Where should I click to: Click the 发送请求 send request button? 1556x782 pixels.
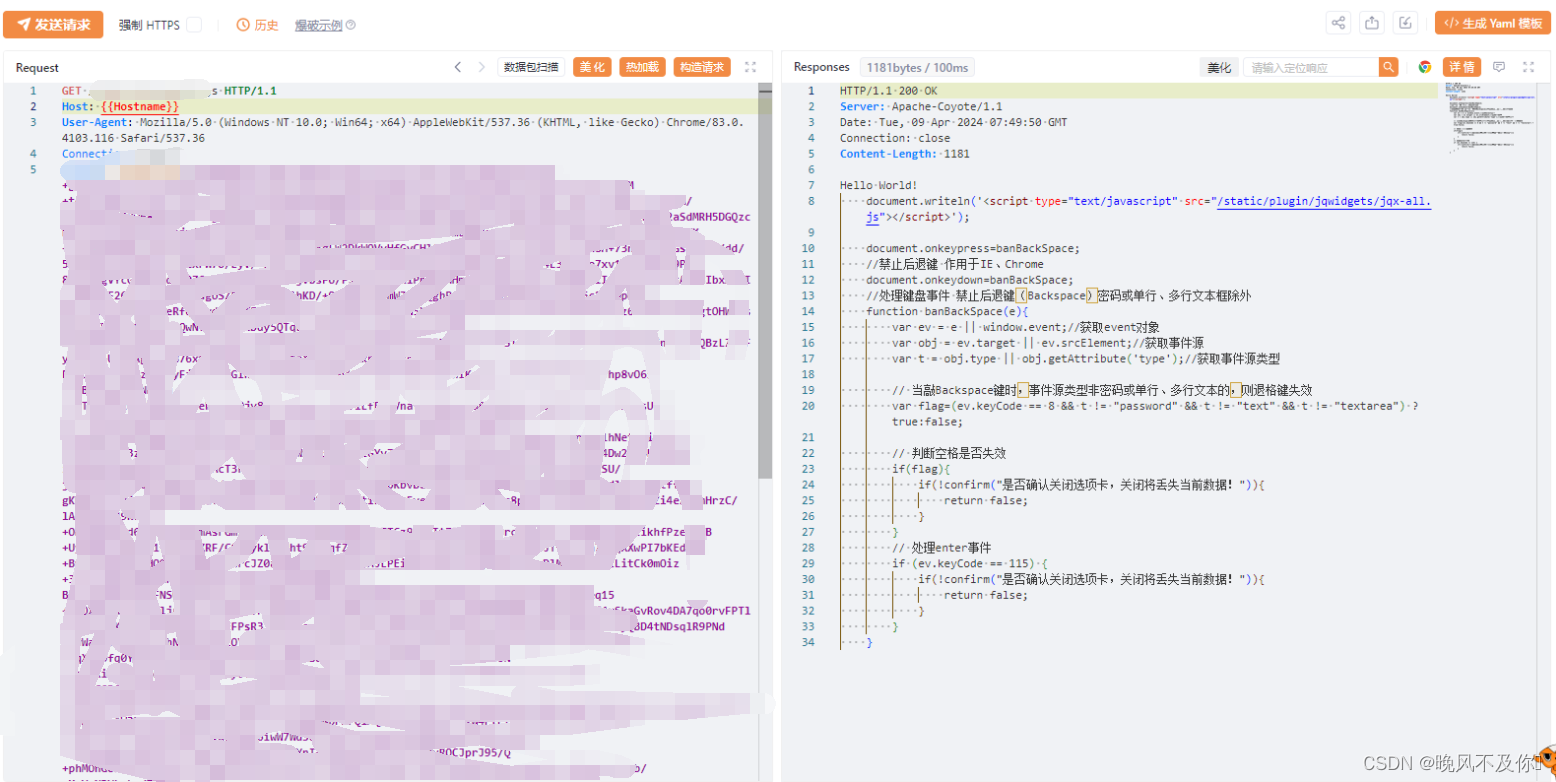tap(54, 25)
